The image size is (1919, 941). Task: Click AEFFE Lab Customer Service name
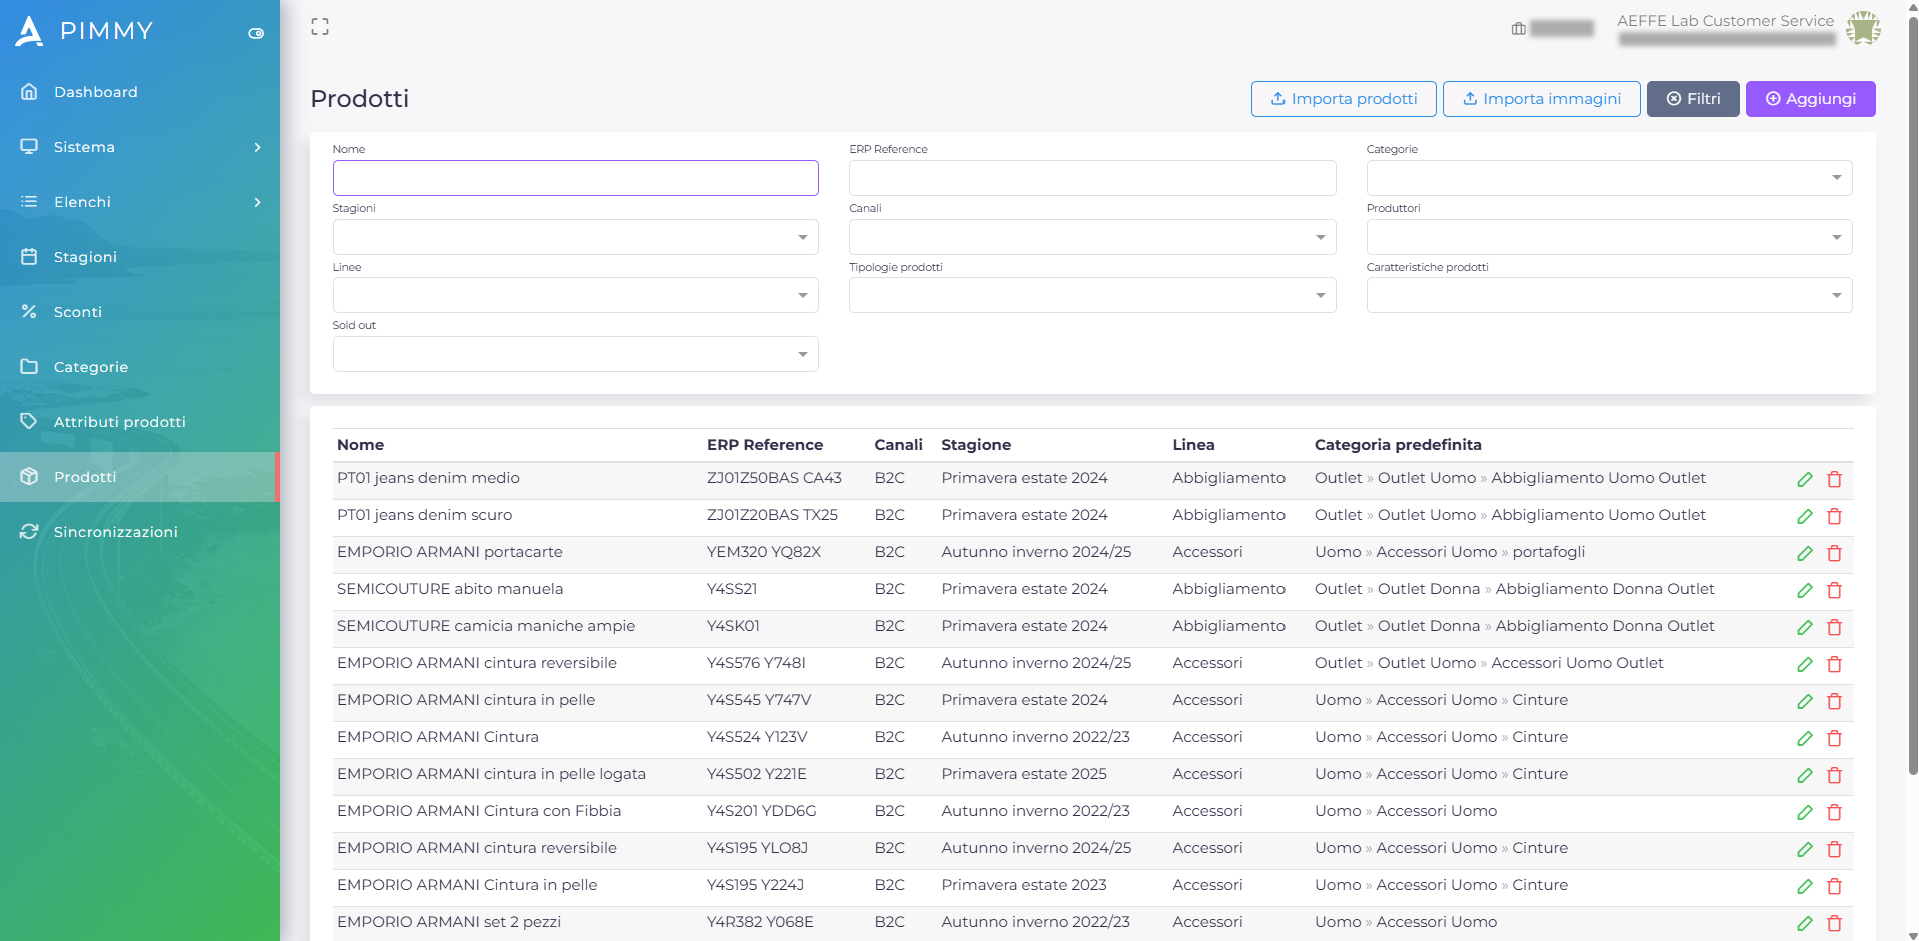(1725, 21)
